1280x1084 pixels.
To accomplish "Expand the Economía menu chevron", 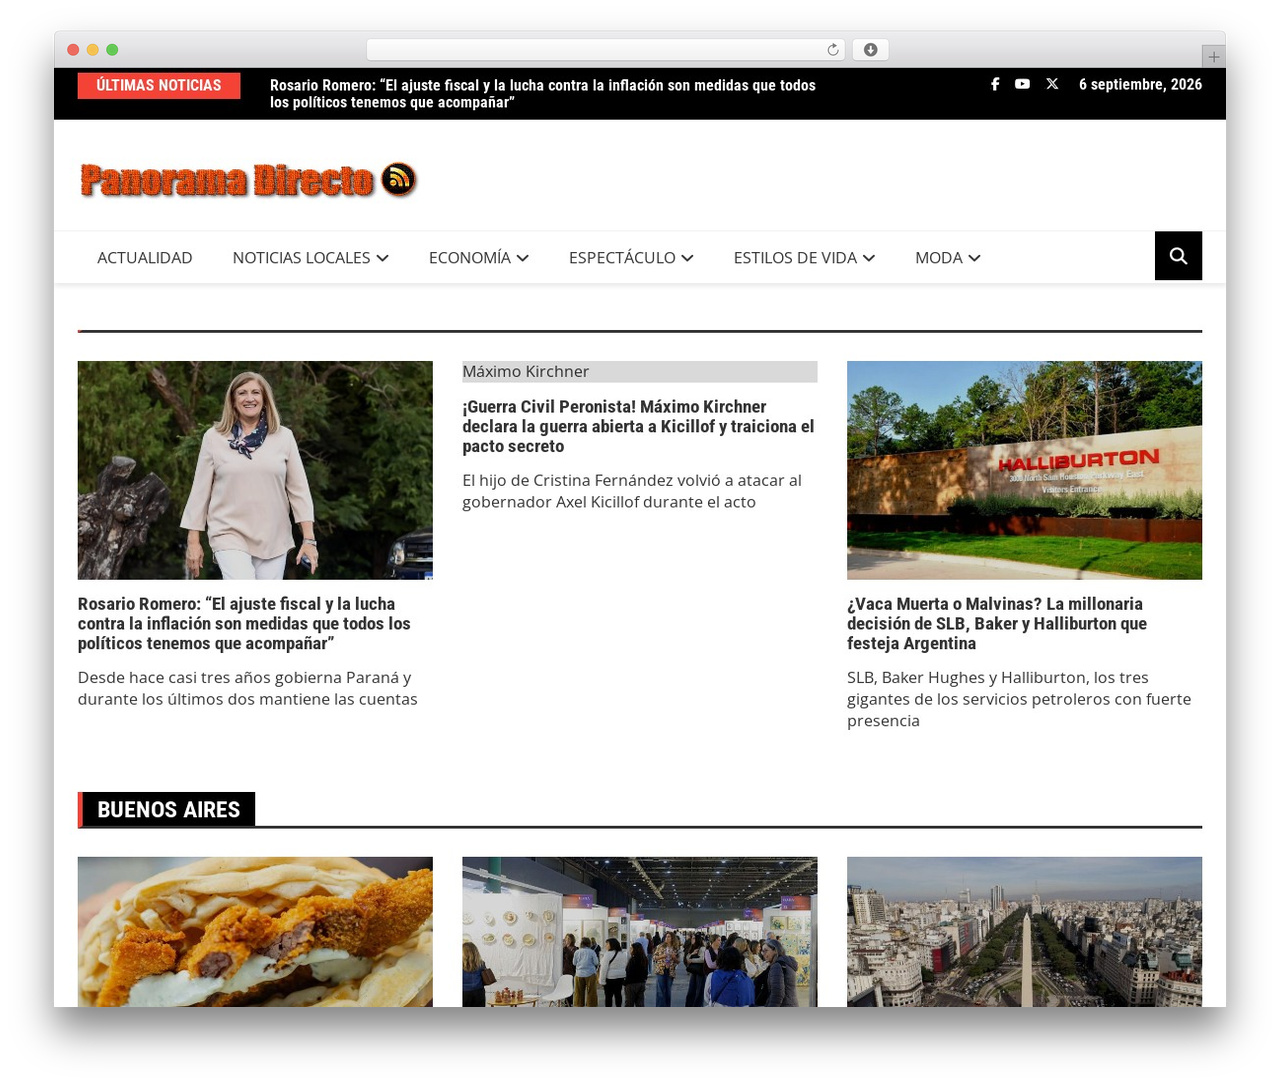I will point(522,258).
